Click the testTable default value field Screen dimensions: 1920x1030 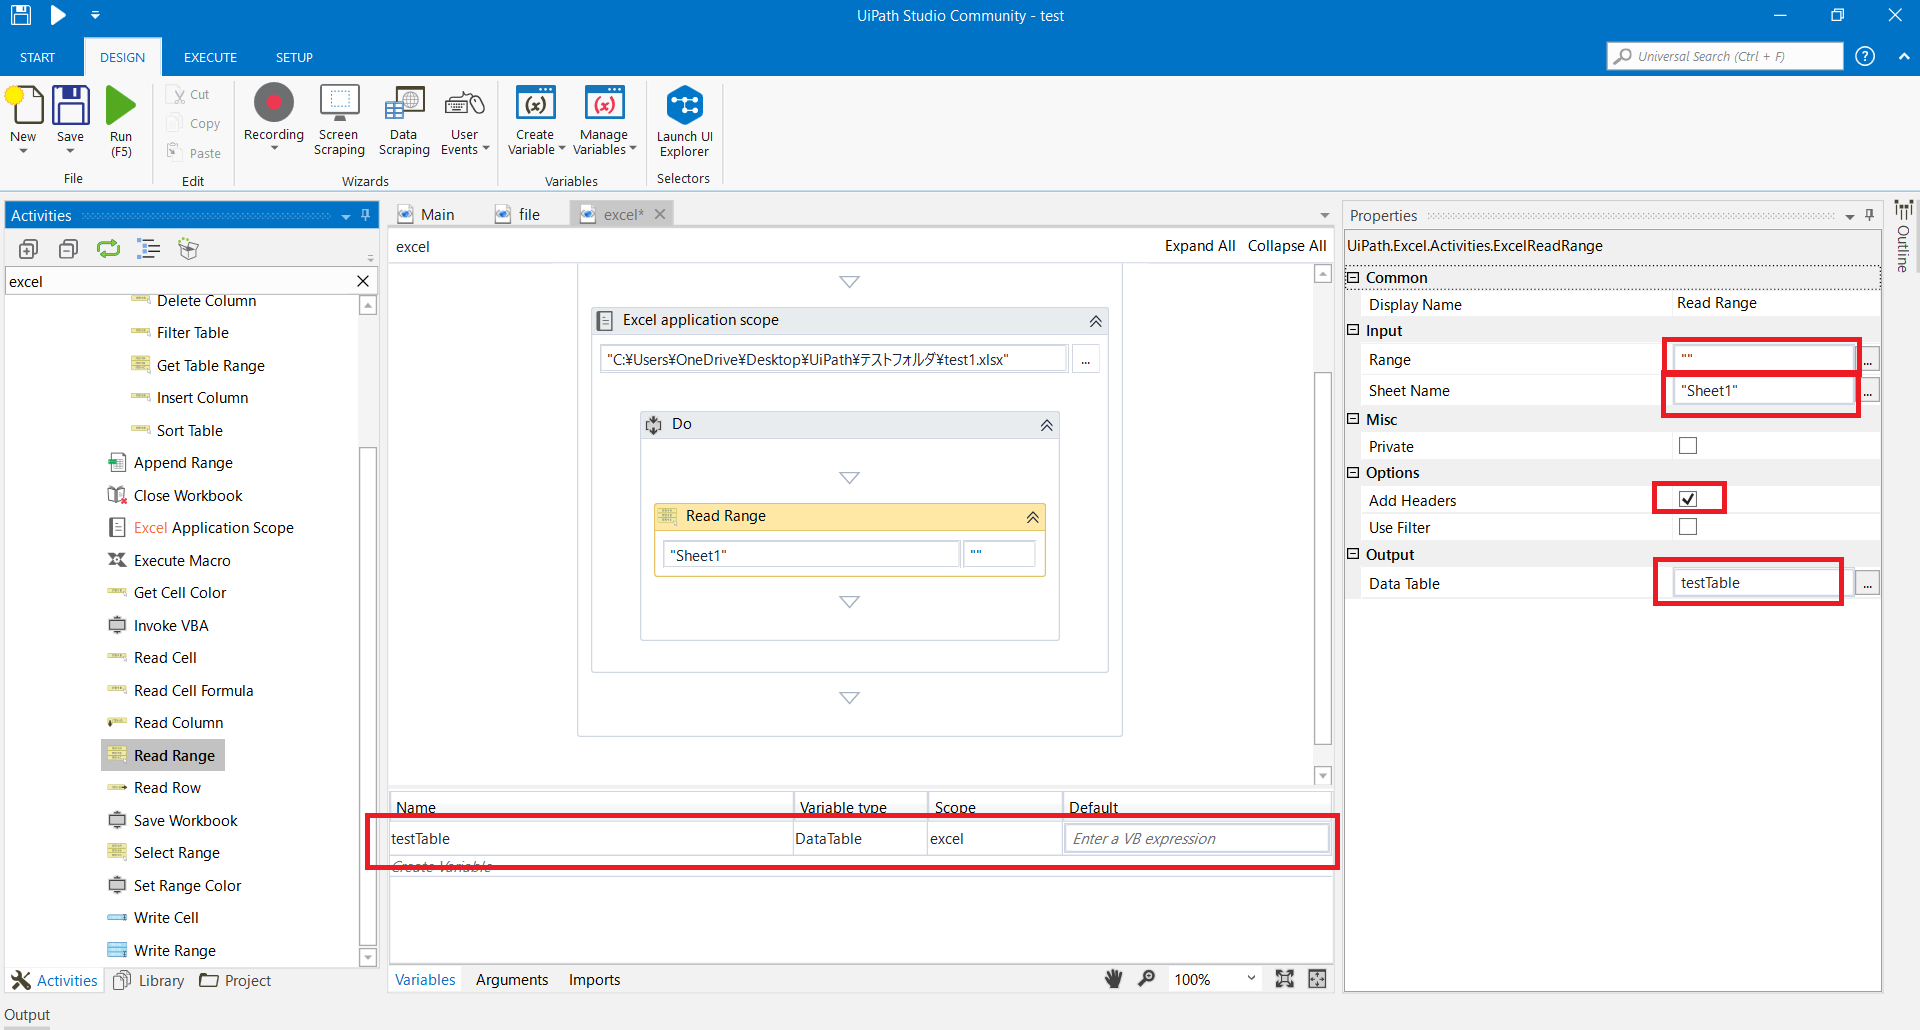pos(1197,839)
